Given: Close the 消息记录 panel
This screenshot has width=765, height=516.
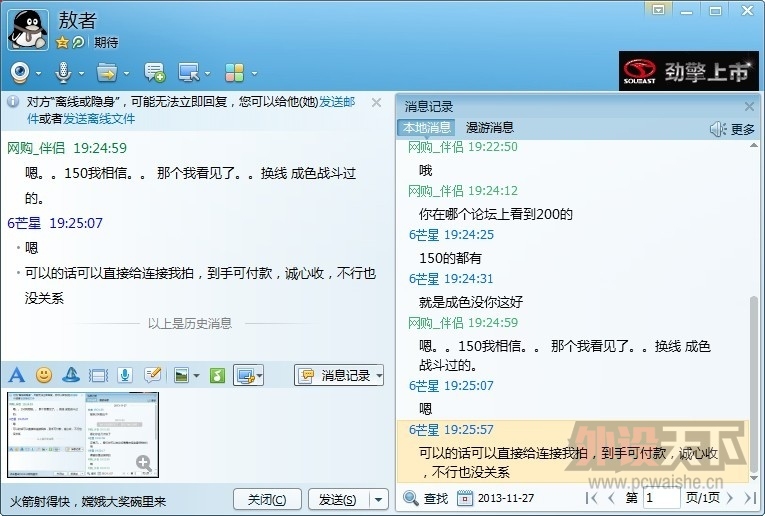Looking at the screenshot, I should click(749, 106).
